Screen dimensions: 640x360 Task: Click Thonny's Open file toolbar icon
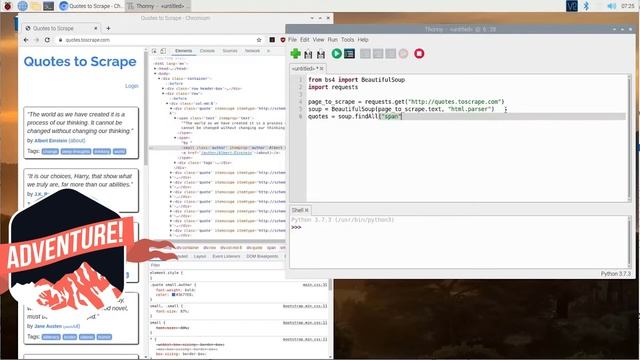click(308, 54)
